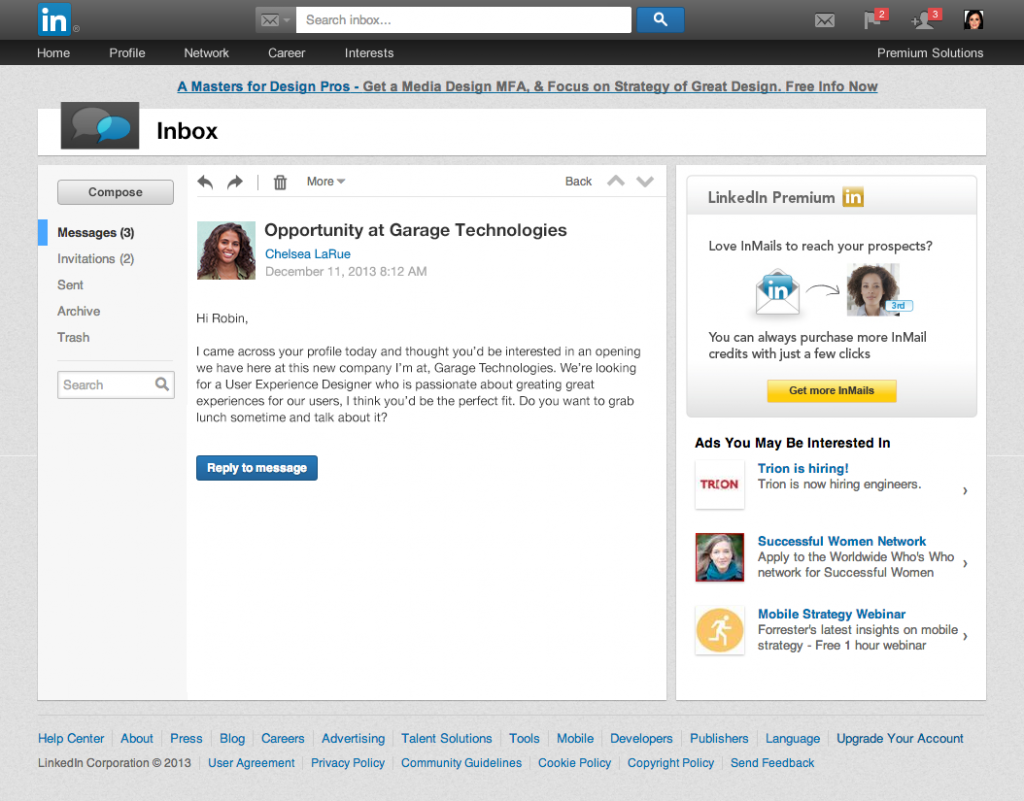1024x801 pixels.
Task: Expand the Successful Women Network ad arrow
Action: pyautogui.click(x=965, y=563)
